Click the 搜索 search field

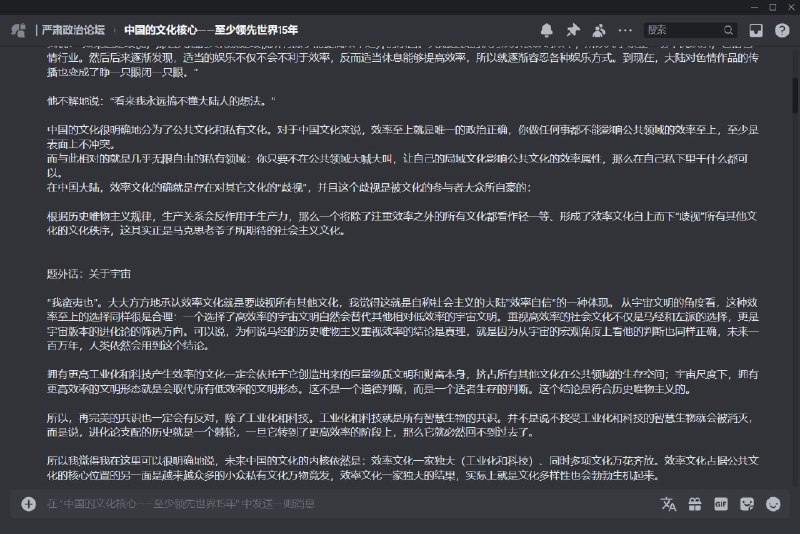click(690, 30)
